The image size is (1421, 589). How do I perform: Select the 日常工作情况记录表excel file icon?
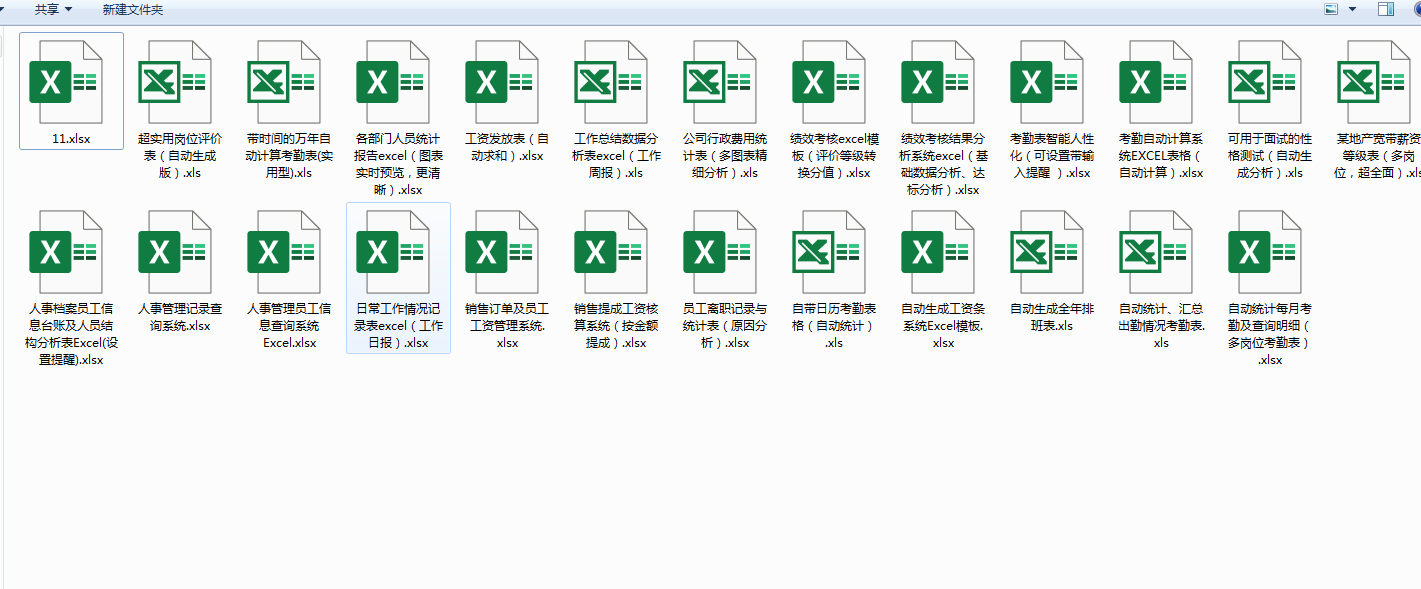coord(392,252)
